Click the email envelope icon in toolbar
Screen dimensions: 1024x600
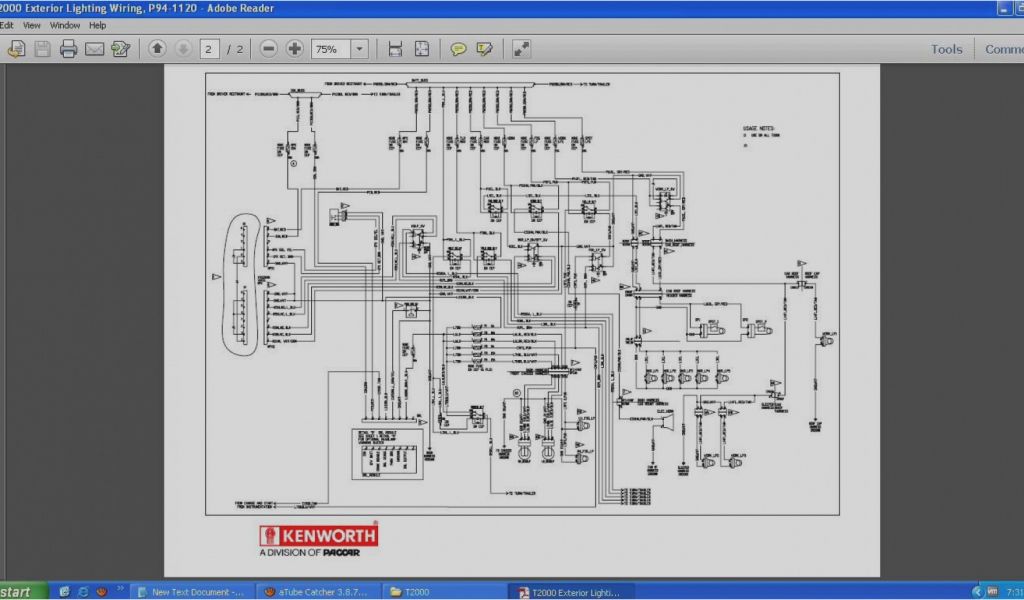click(94, 48)
